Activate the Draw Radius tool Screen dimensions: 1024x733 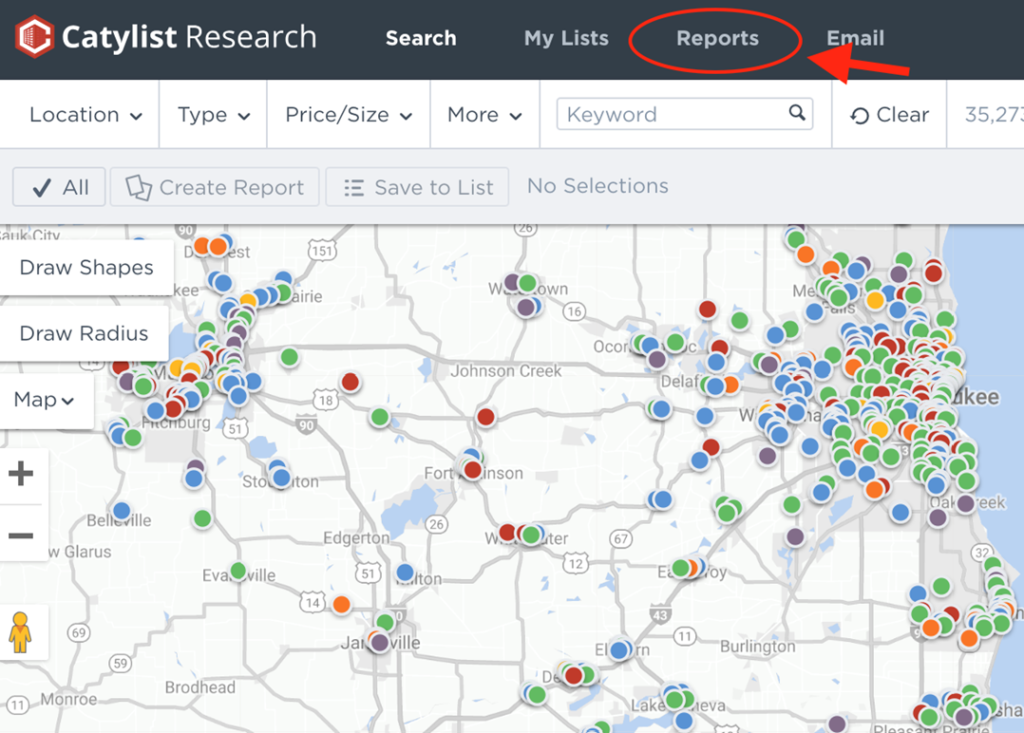point(84,333)
